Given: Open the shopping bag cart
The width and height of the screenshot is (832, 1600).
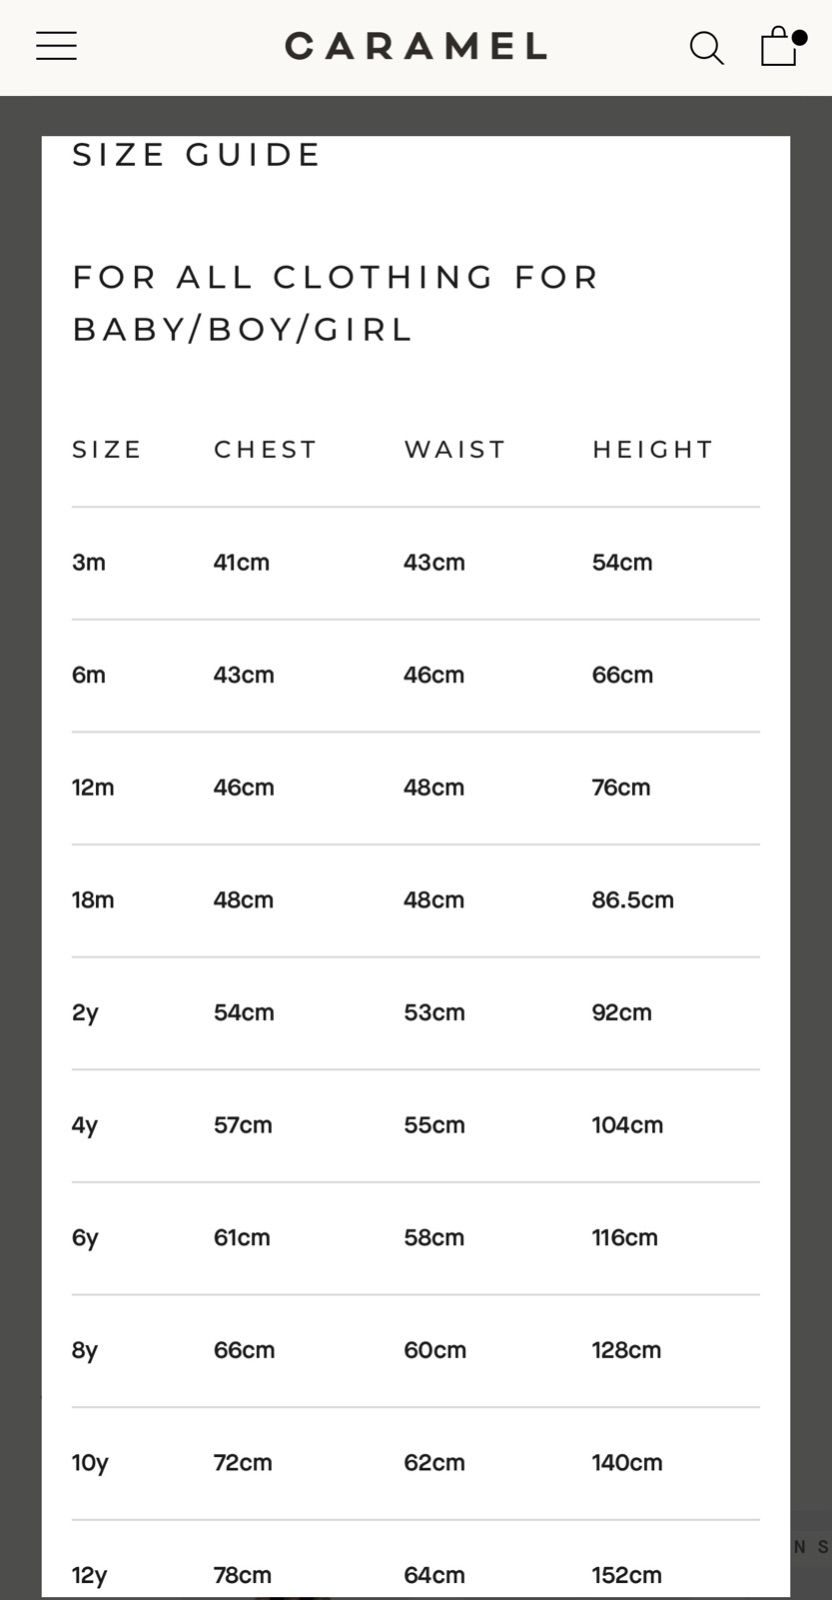Looking at the screenshot, I should point(779,46).
